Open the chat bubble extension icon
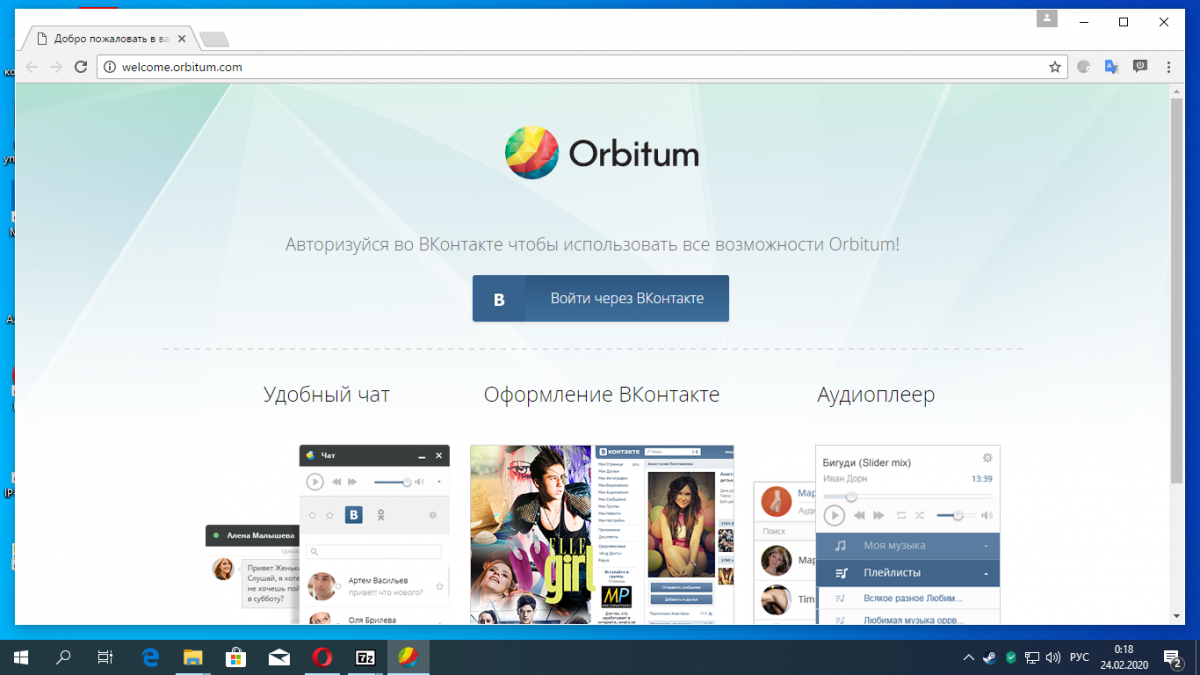This screenshot has height=675, width=1200. coord(1140,67)
